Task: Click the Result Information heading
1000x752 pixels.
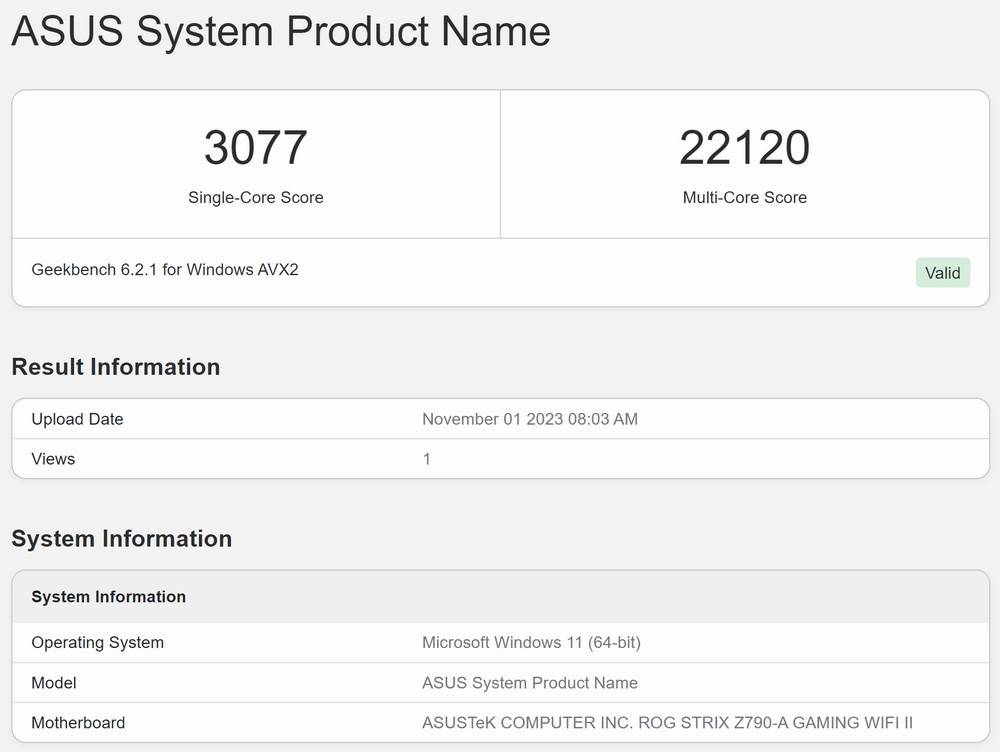Action: coord(116,367)
